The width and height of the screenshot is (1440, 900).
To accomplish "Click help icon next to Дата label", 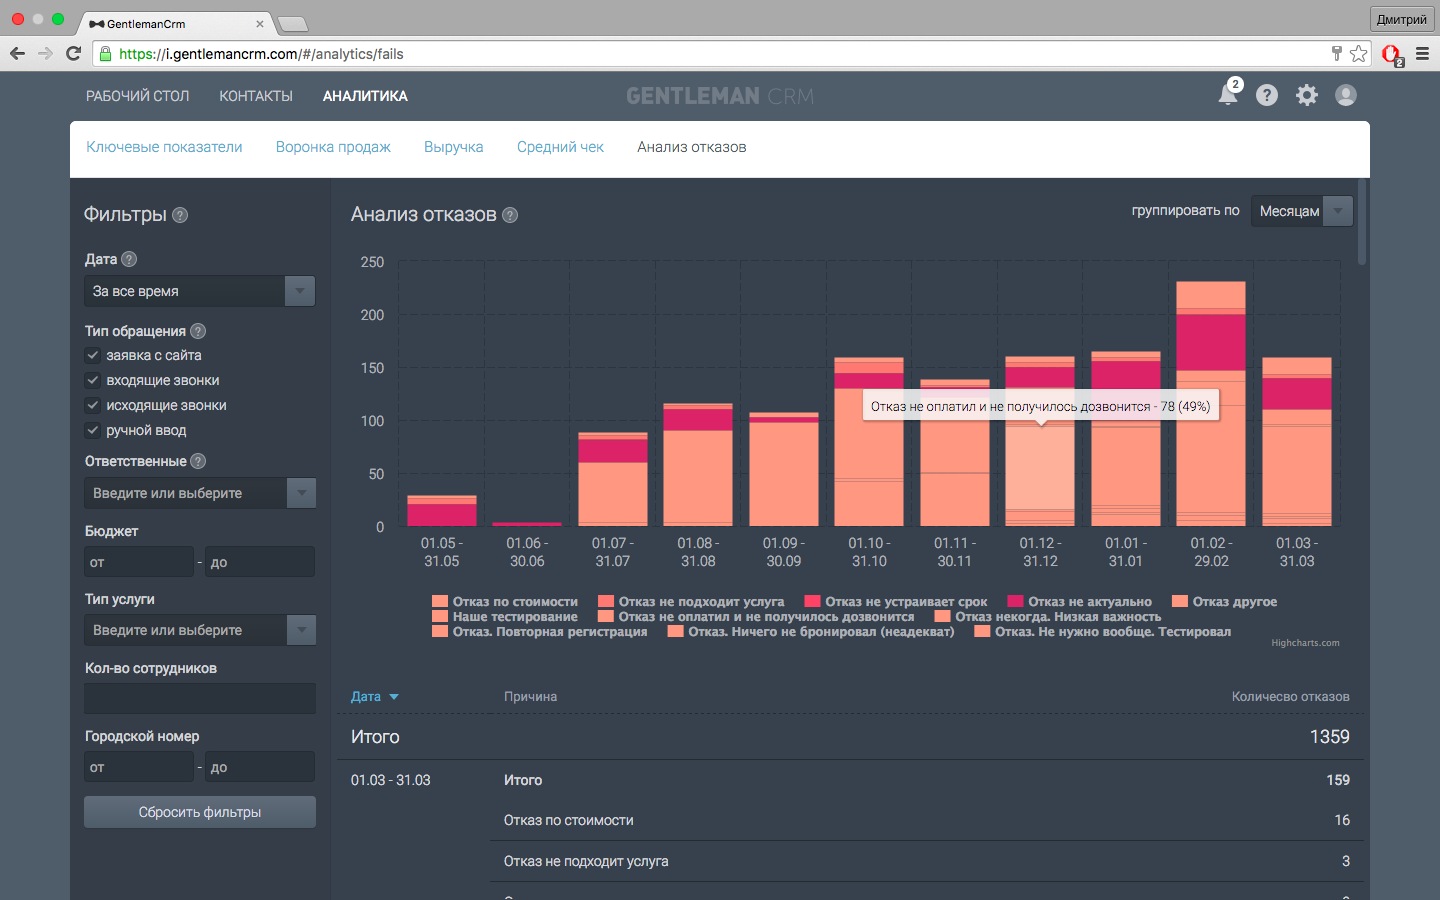I will (x=129, y=259).
